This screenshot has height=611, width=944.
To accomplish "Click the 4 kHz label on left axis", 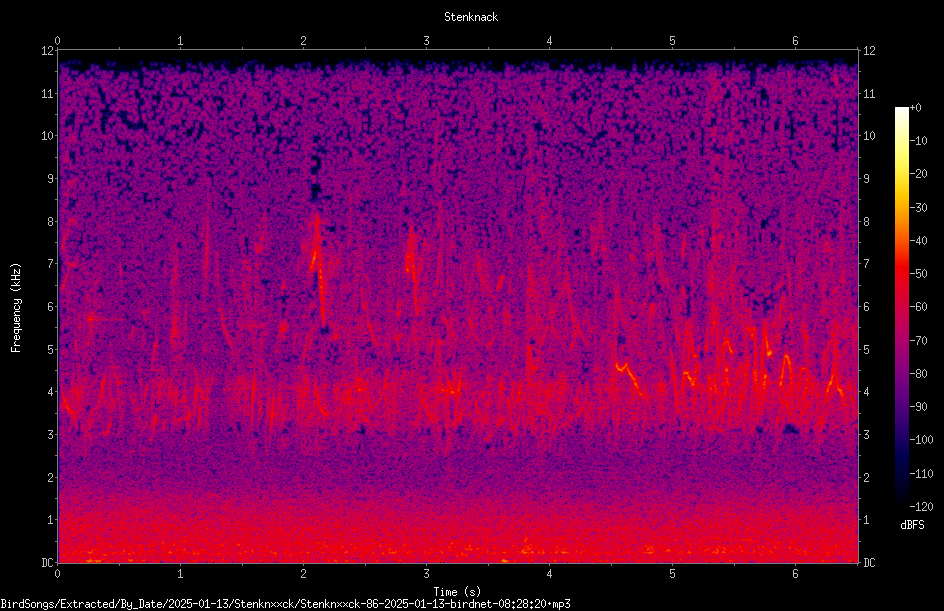I will pyautogui.click(x=50, y=392).
